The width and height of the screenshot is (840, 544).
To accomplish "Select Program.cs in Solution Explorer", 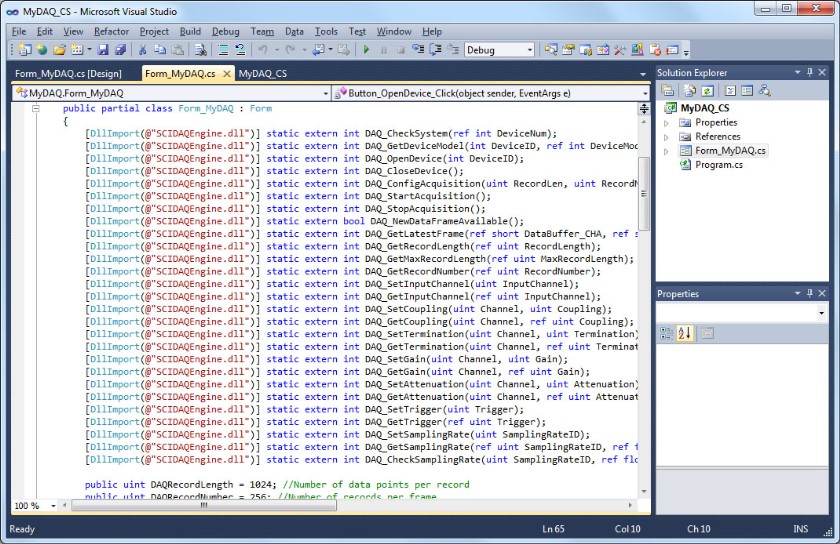I will click(718, 165).
